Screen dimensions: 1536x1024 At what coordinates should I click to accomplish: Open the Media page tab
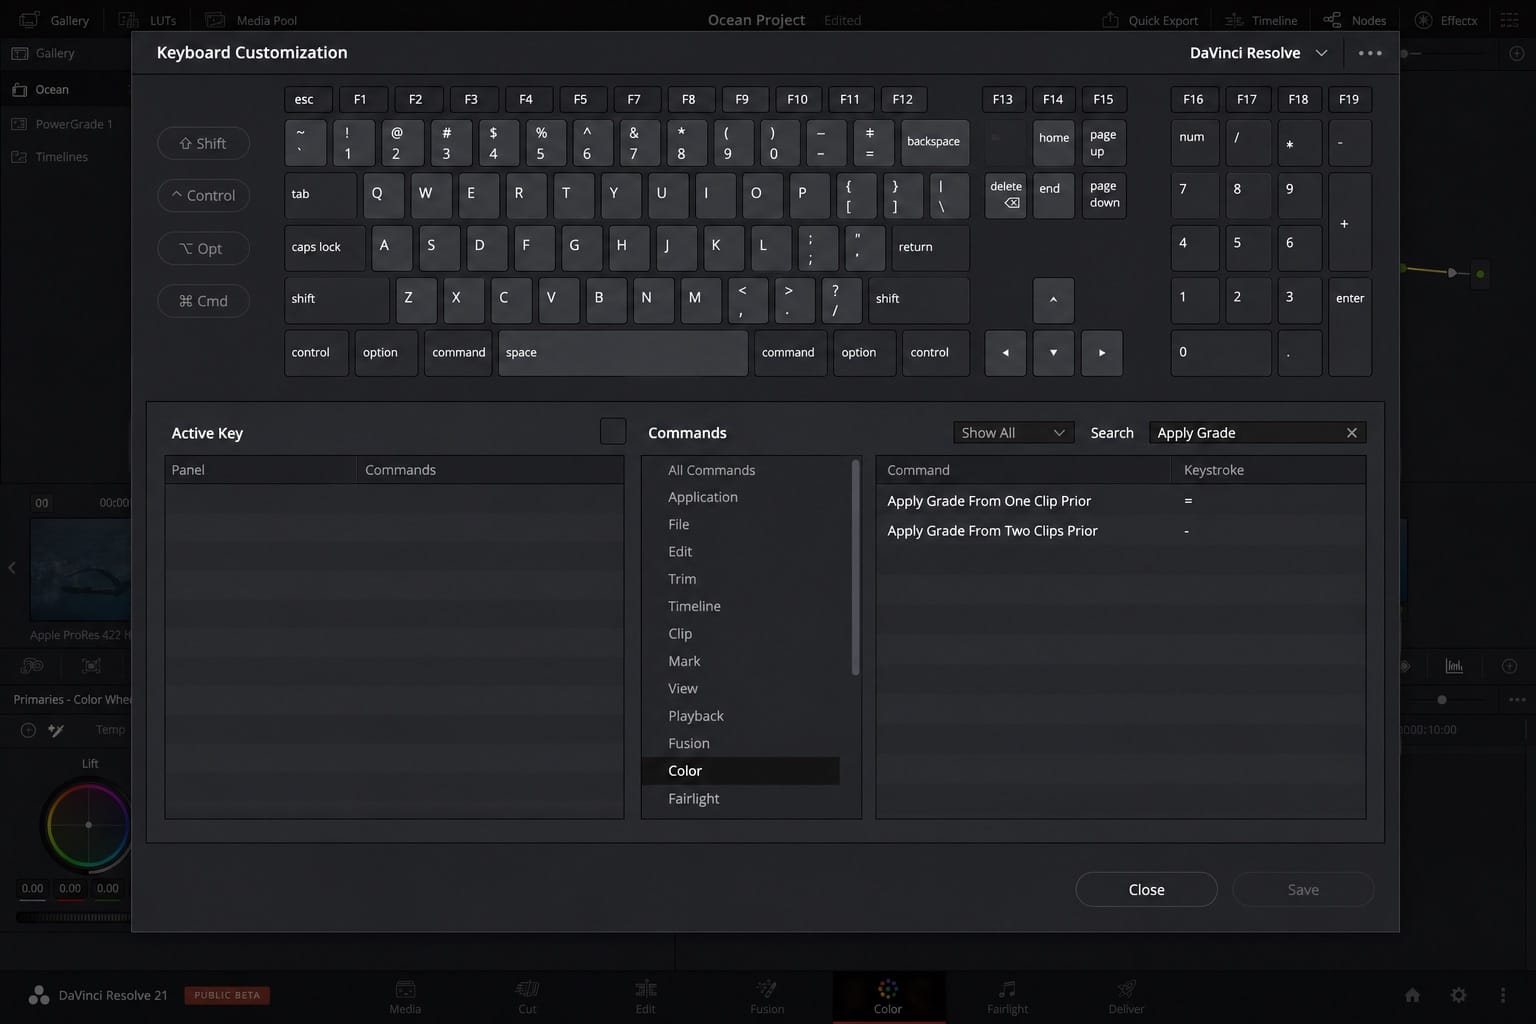[x=405, y=997]
